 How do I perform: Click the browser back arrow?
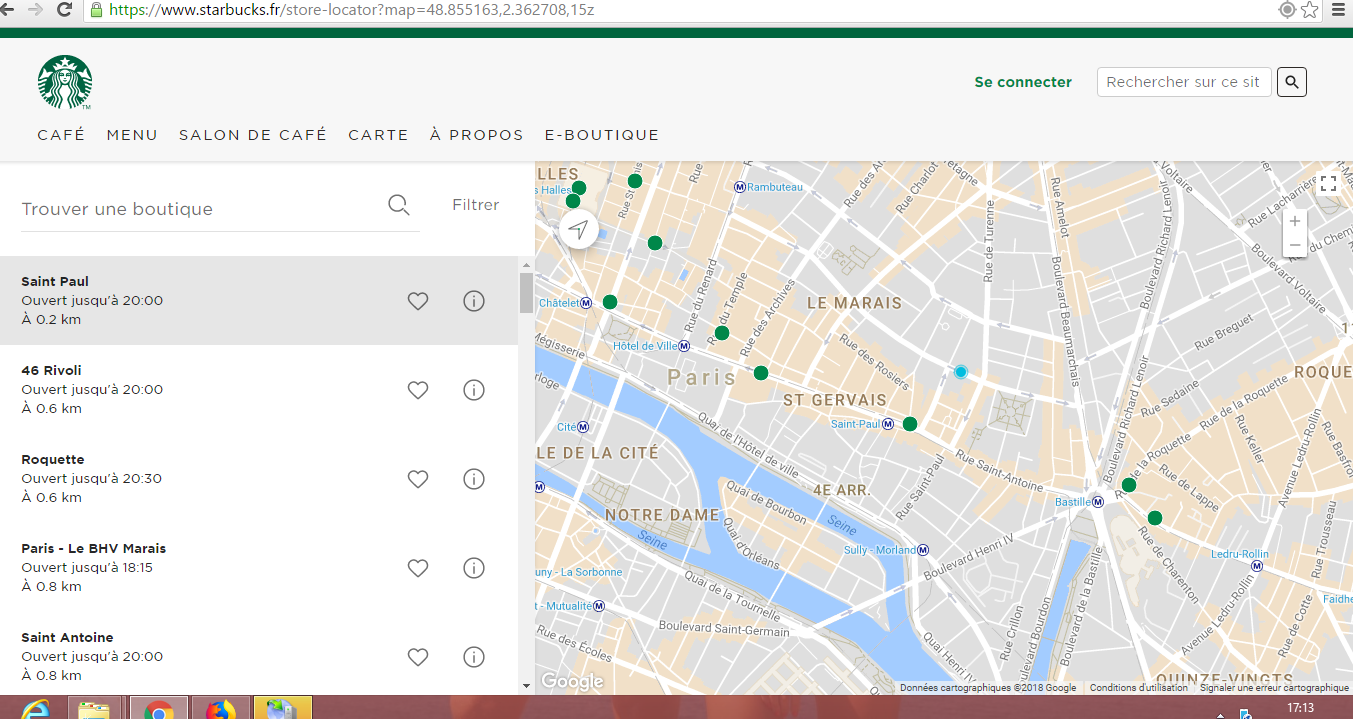click(9, 10)
